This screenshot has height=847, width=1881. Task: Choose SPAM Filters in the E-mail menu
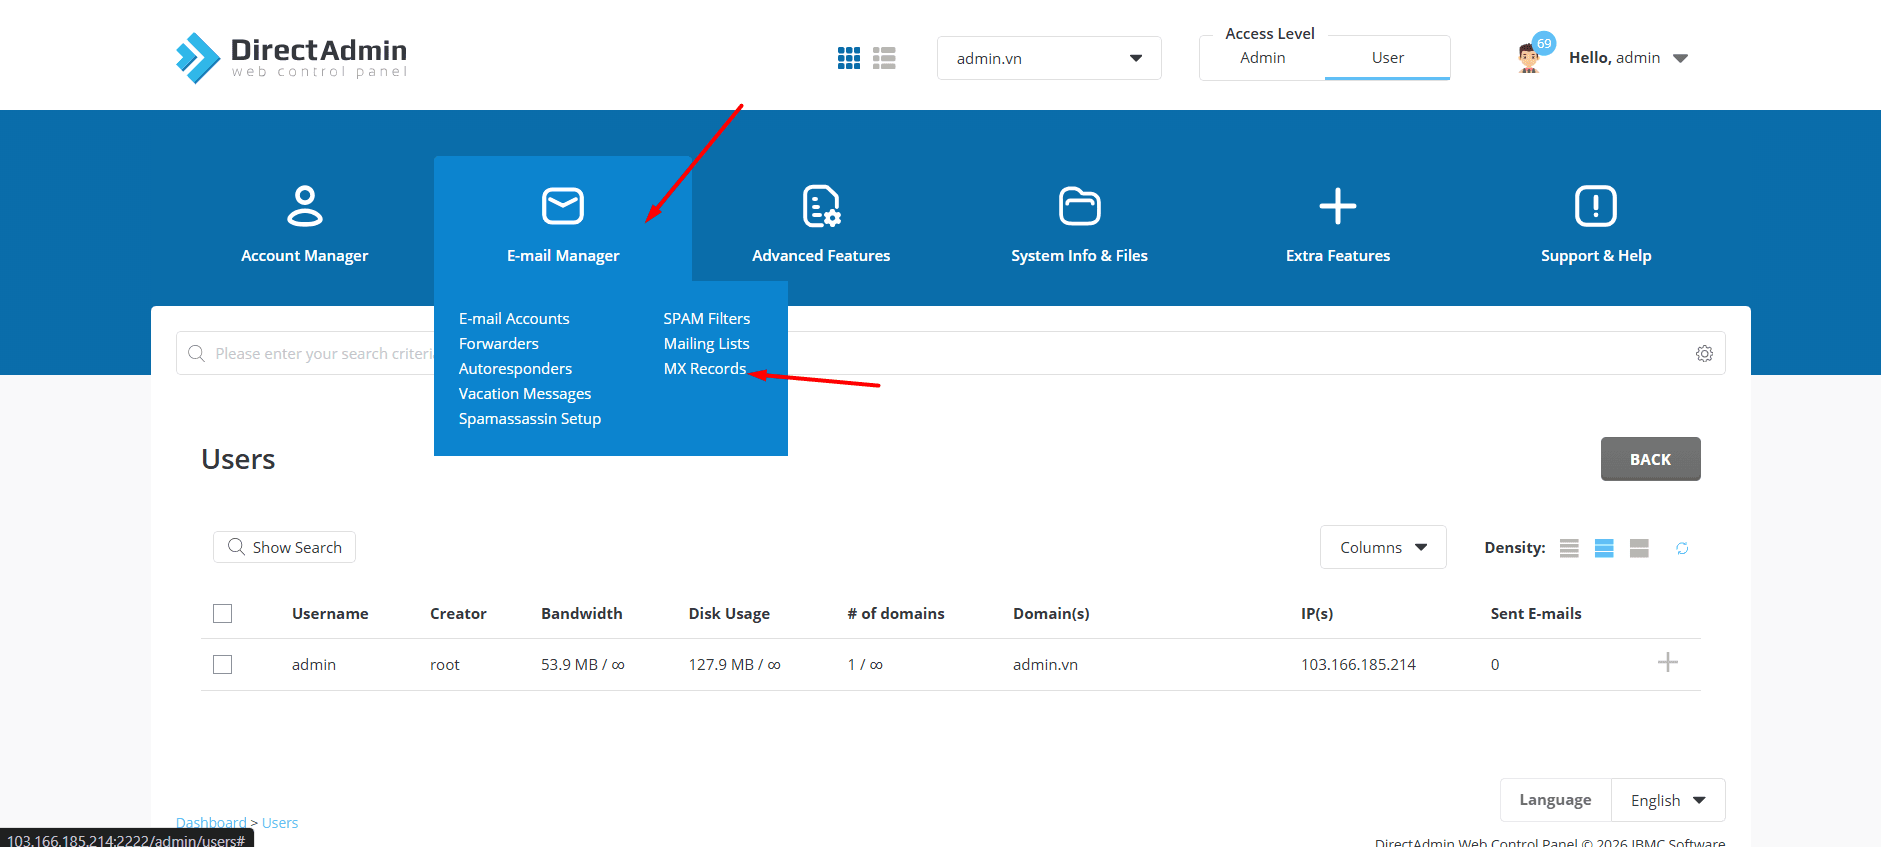(x=706, y=319)
